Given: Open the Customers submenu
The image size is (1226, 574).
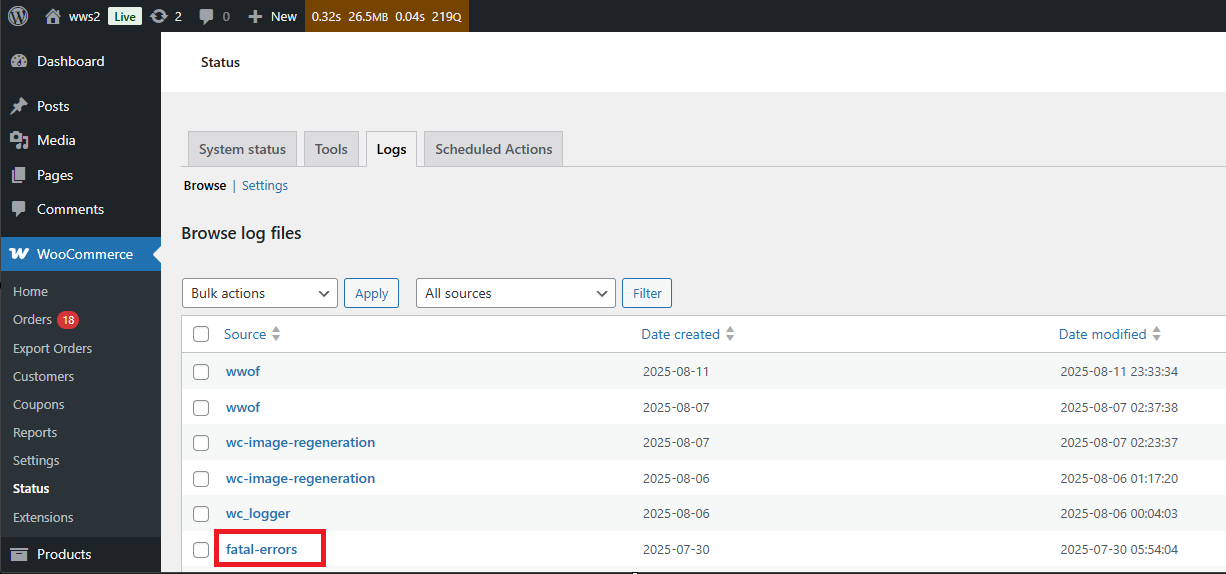Looking at the screenshot, I should pos(43,377).
